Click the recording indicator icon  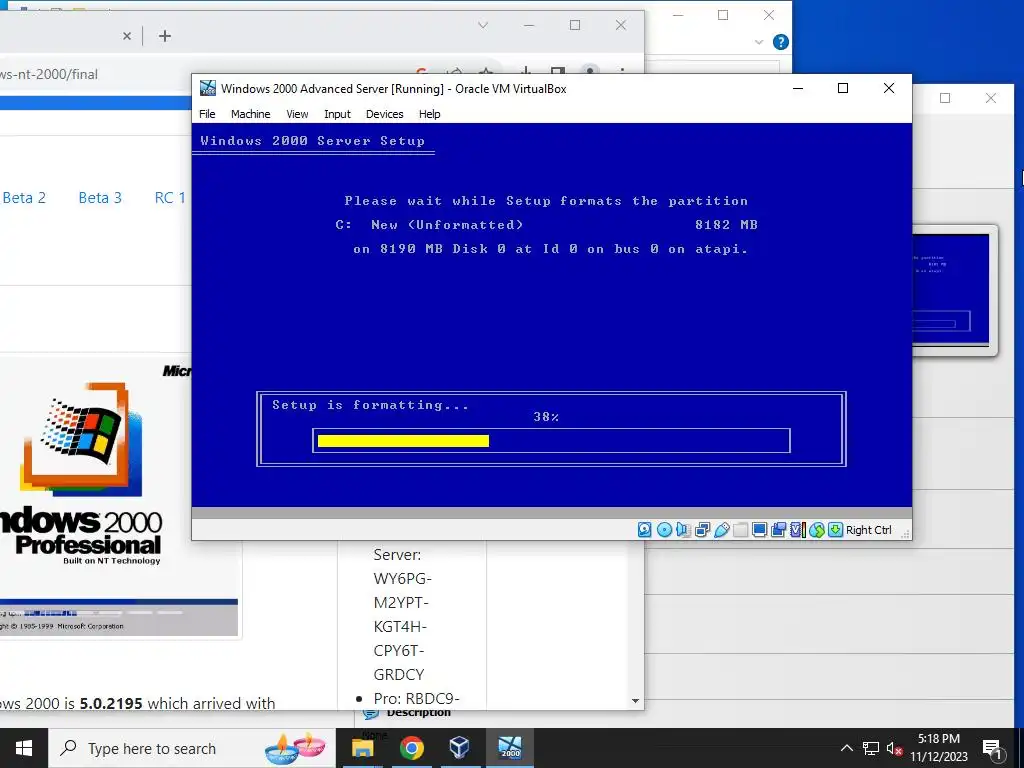(778, 530)
